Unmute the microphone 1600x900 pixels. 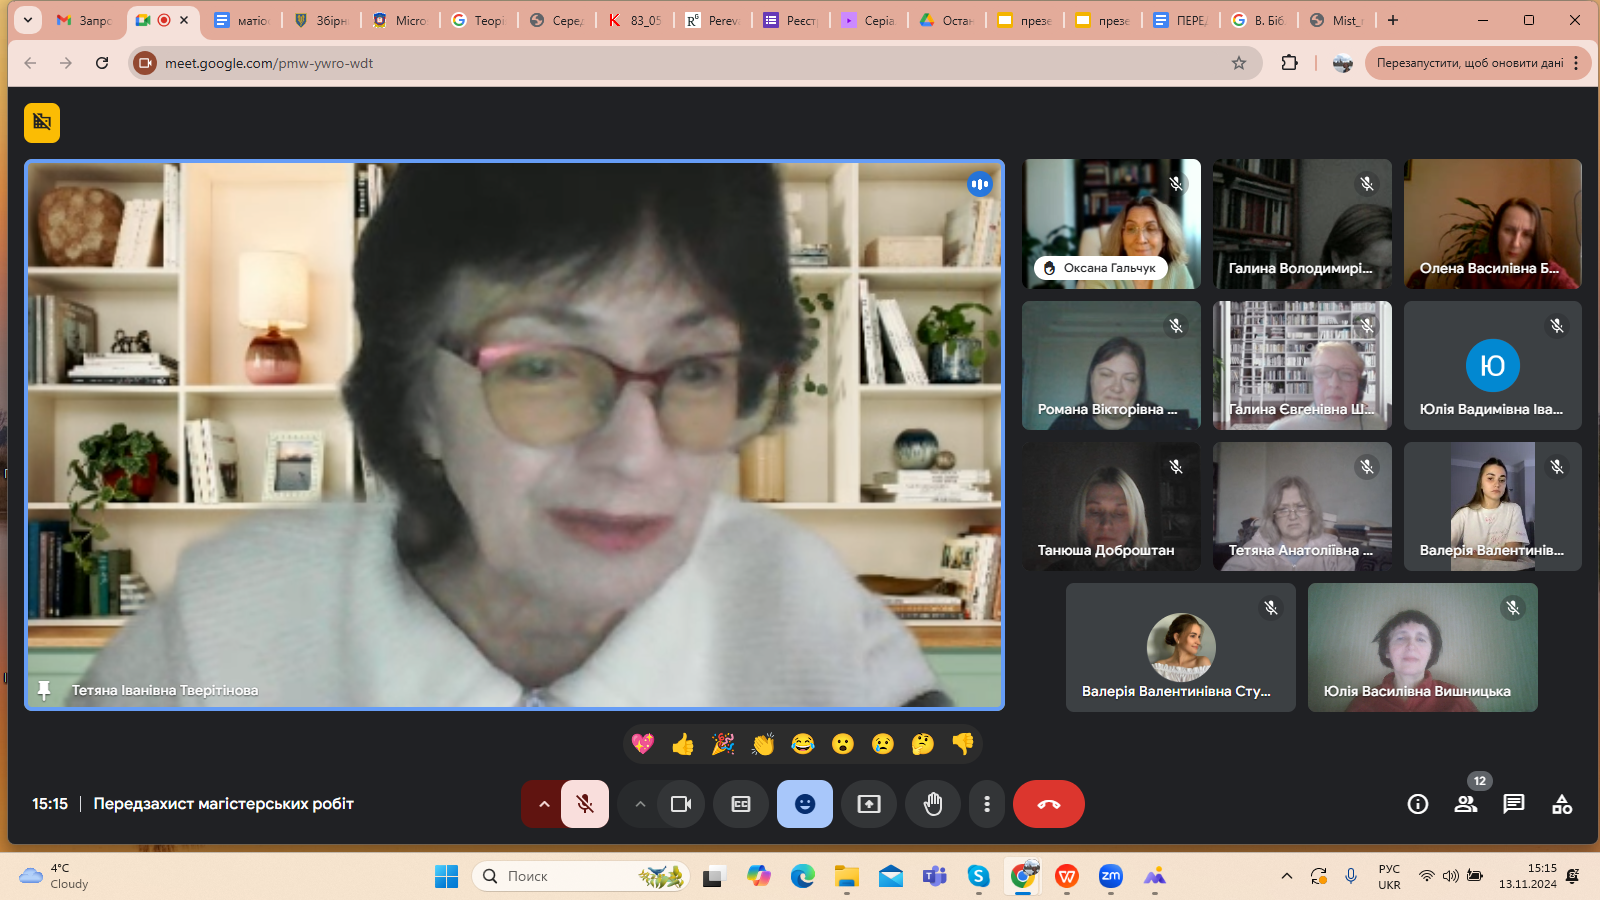point(585,804)
